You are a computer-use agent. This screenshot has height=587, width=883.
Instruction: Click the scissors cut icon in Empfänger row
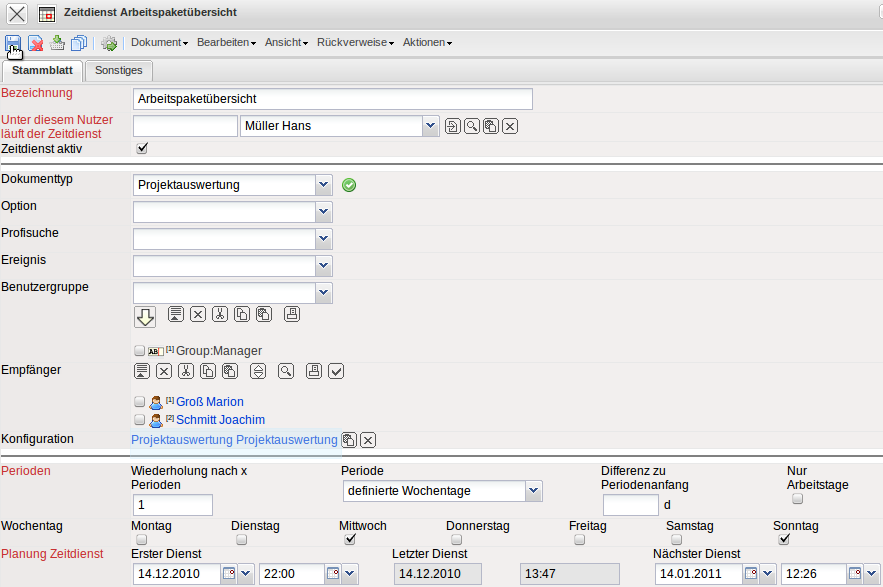185,371
